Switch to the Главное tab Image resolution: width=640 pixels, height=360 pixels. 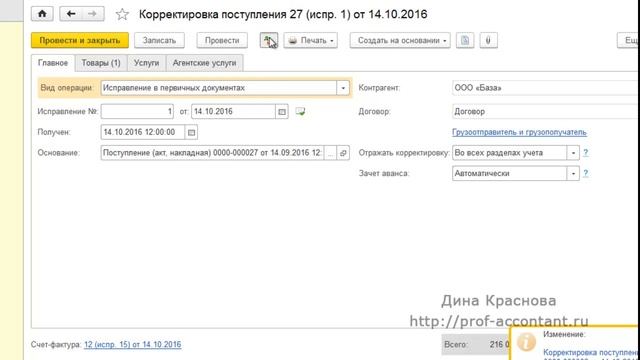point(53,63)
